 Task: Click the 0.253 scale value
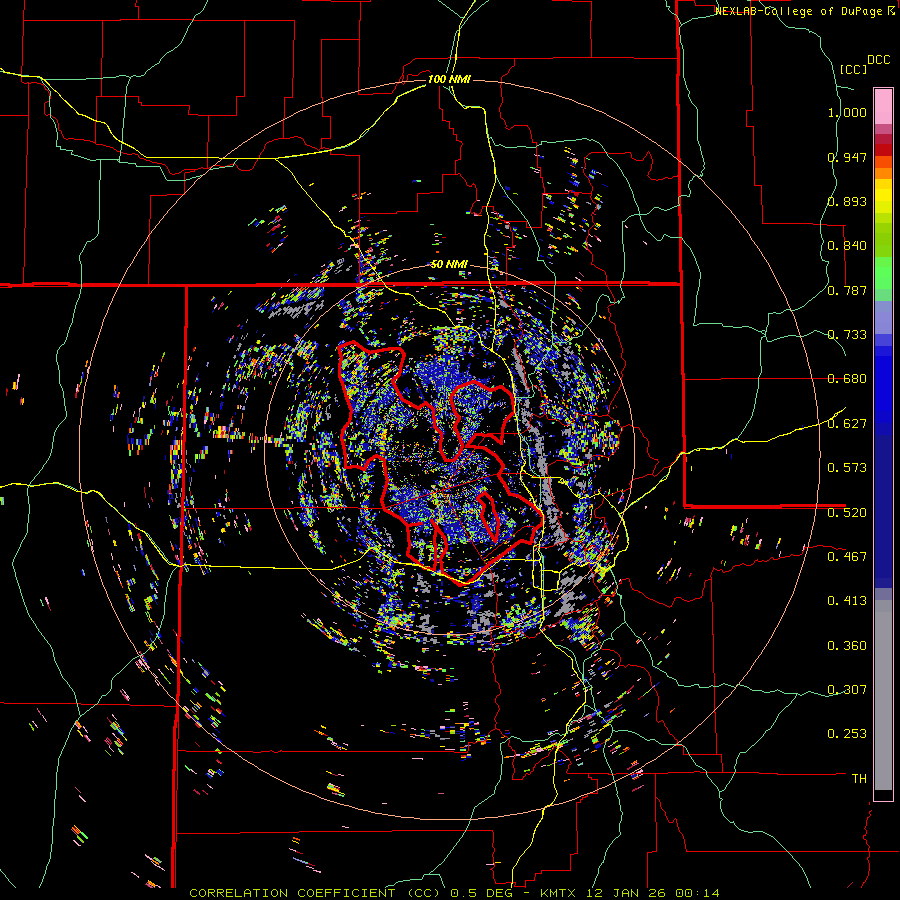847,734
